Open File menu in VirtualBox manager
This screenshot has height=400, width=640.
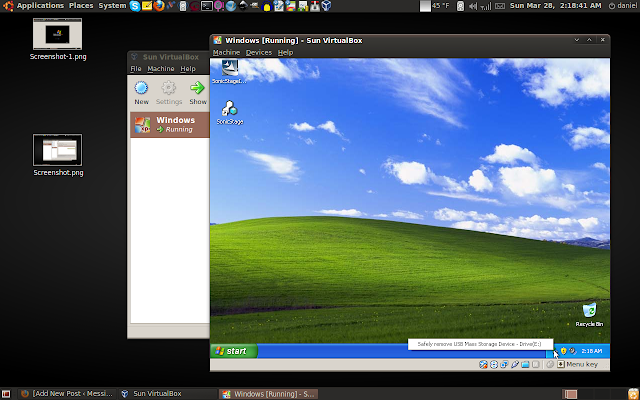(136, 69)
